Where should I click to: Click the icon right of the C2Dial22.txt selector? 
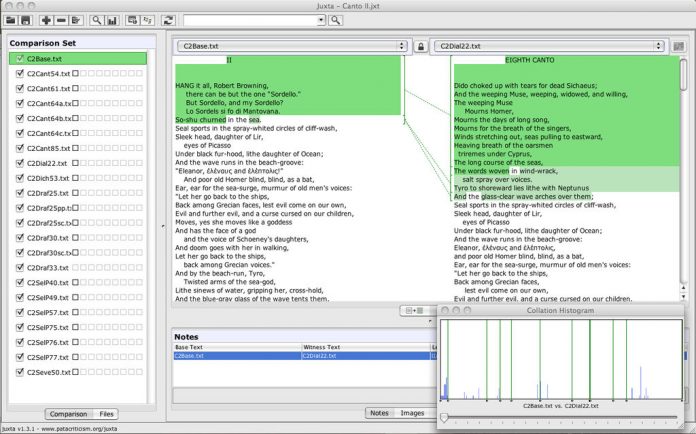click(x=678, y=46)
